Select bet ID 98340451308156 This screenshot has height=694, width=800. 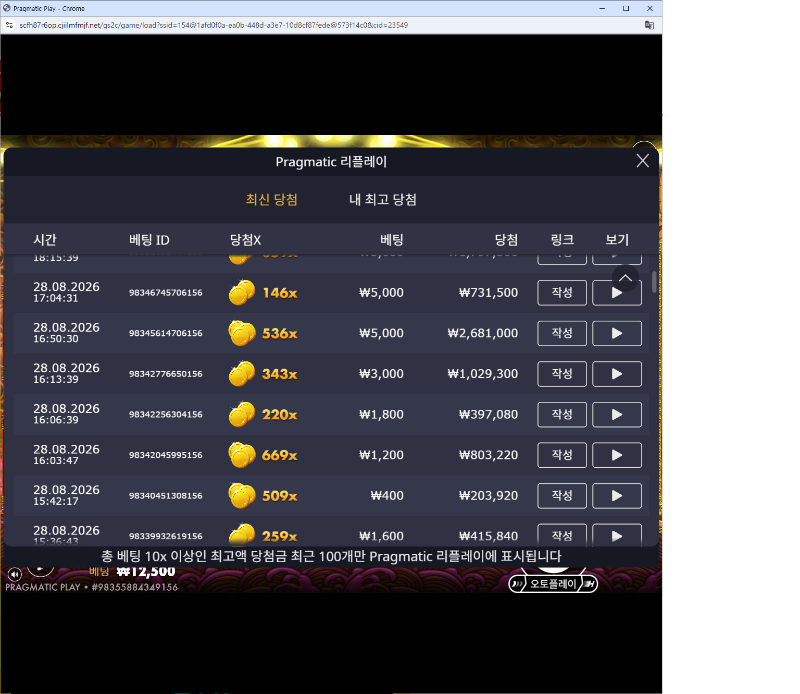click(166, 495)
